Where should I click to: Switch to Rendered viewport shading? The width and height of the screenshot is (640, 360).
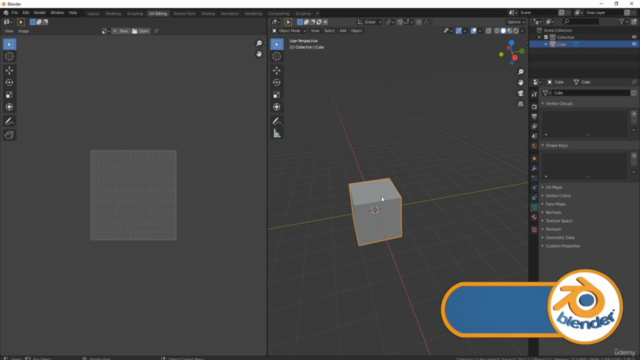point(516,31)
